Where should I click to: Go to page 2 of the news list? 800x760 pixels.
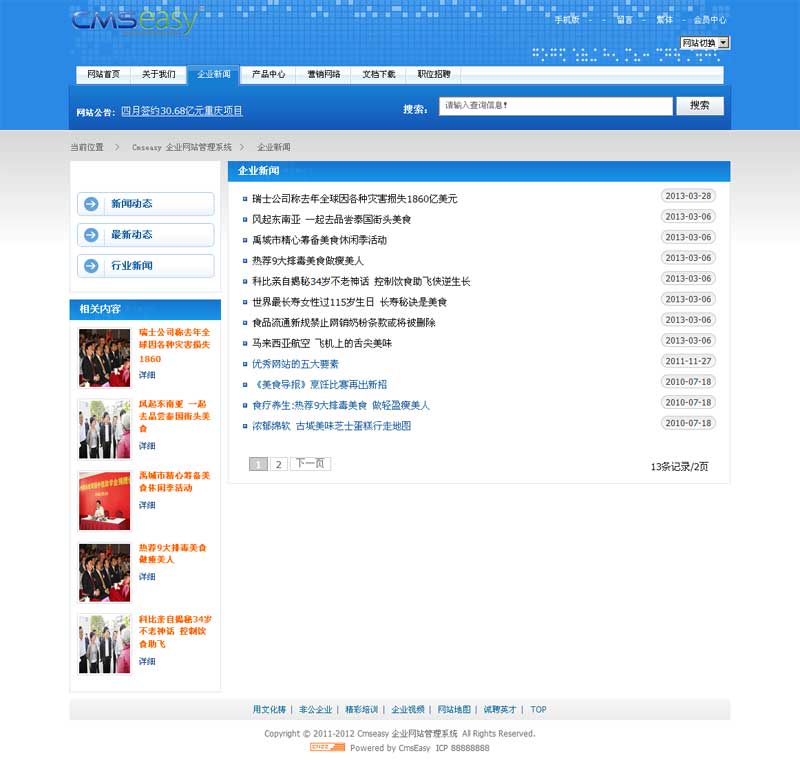[x=278, y=464]
